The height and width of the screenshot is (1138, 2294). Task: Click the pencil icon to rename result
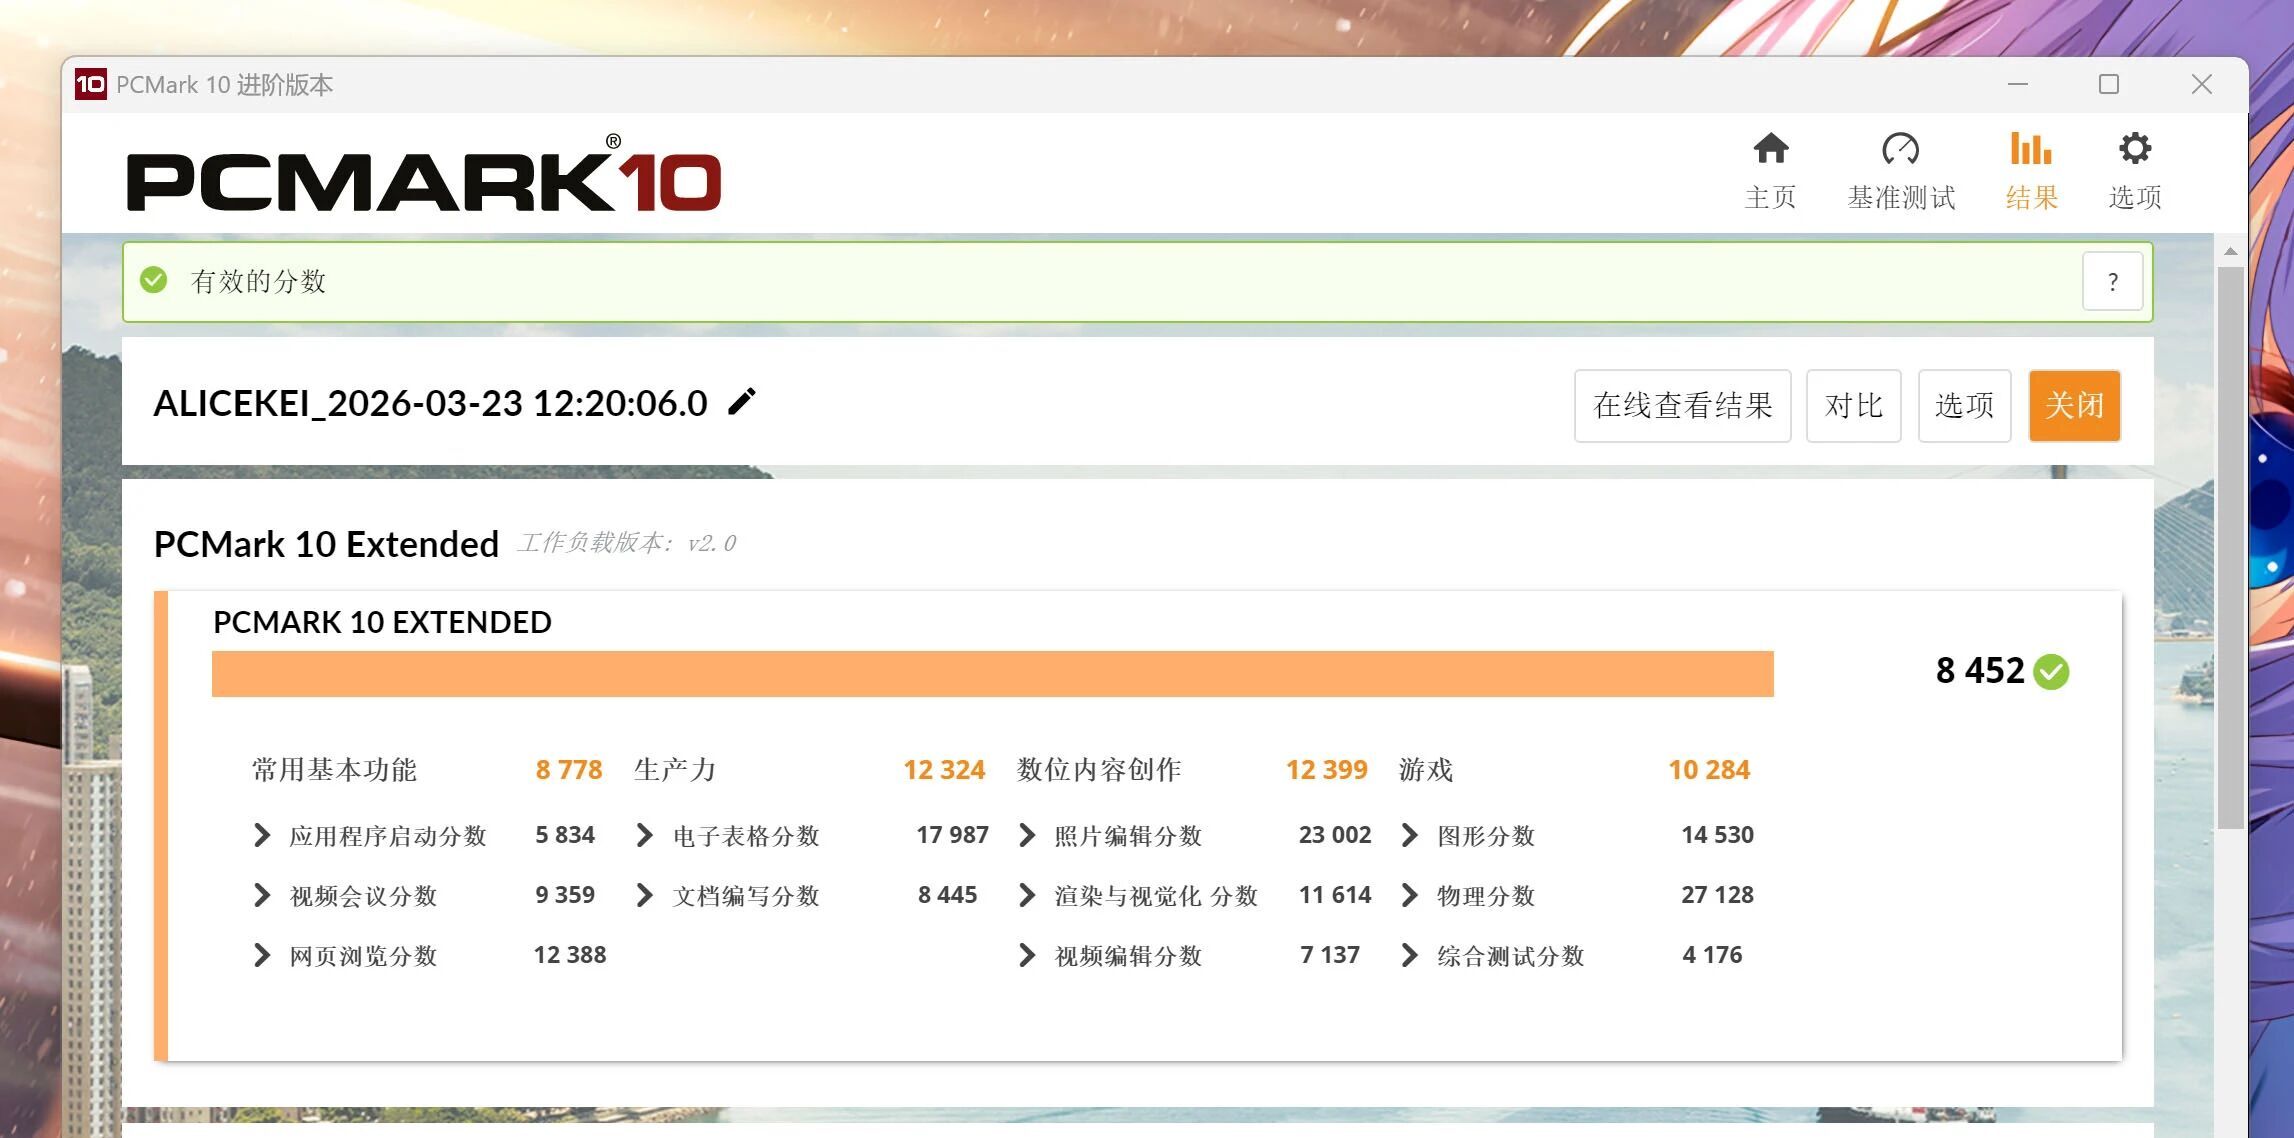point(742,402)
